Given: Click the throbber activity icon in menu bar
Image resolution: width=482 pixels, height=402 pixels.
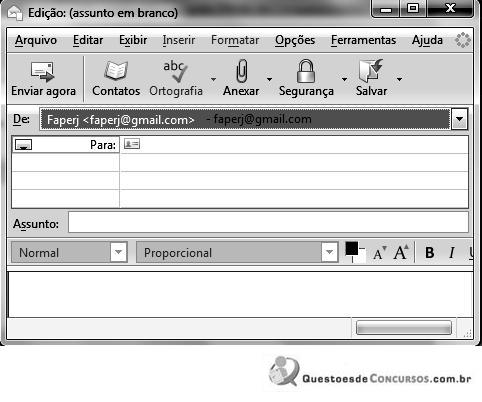Looking at the screenshot, I should [463, 40].
